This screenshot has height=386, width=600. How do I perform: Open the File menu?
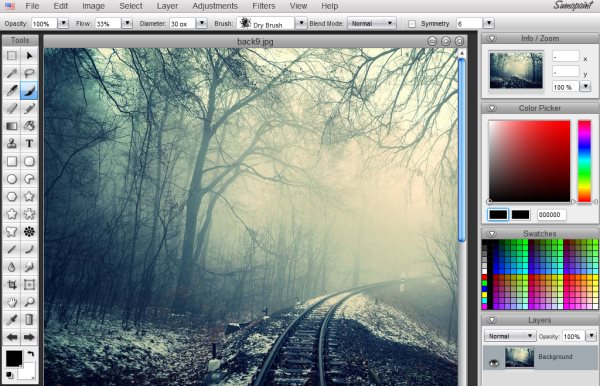tap(32, 6)
